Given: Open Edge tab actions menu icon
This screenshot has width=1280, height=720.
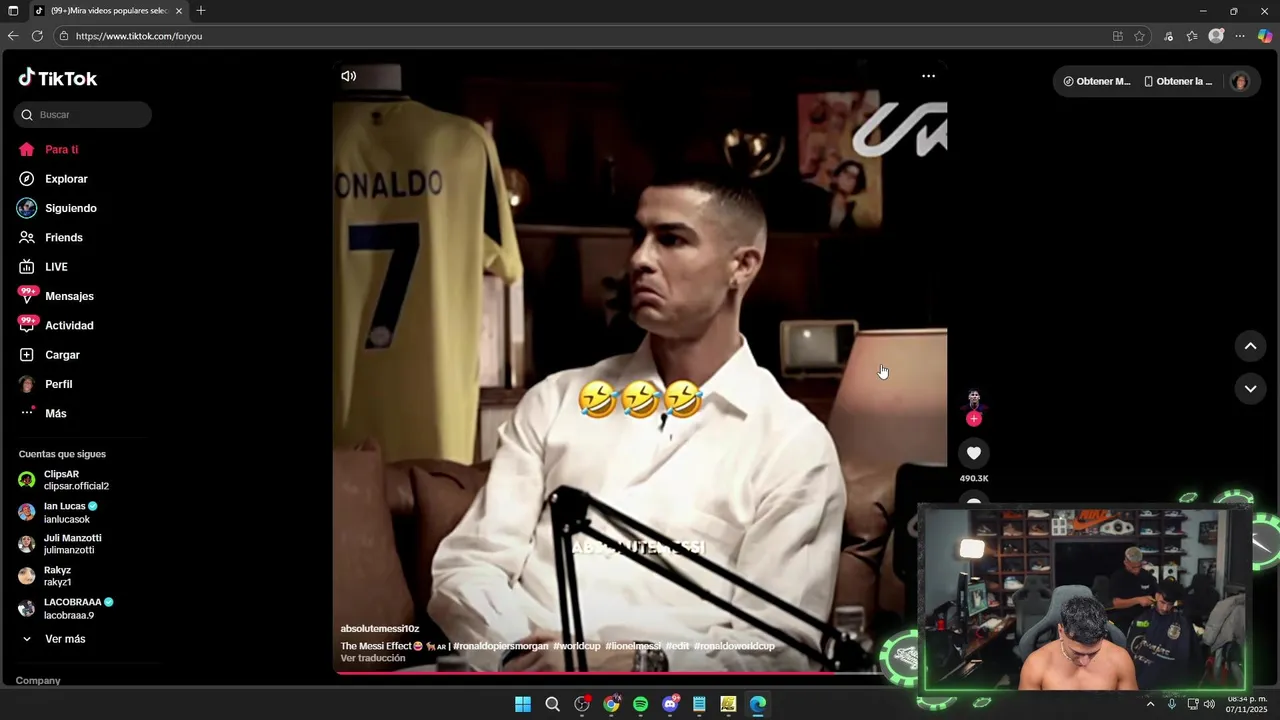Looking at the screenshot, I should (13, 11).
